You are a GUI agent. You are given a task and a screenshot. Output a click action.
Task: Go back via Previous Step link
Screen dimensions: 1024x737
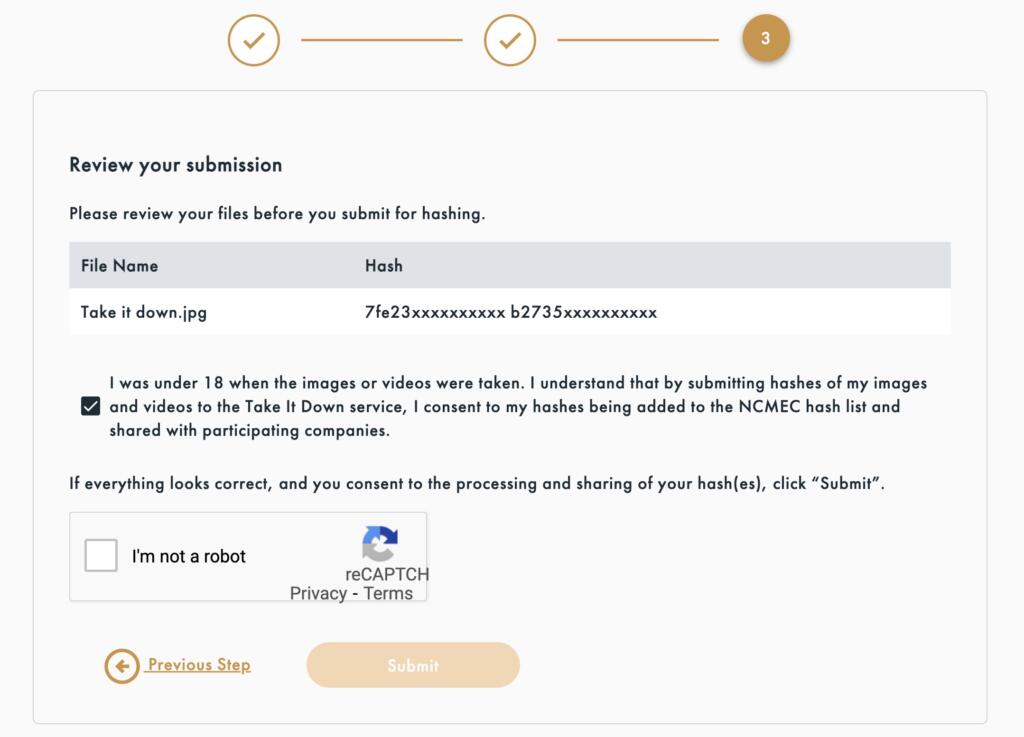click(199, 665)
